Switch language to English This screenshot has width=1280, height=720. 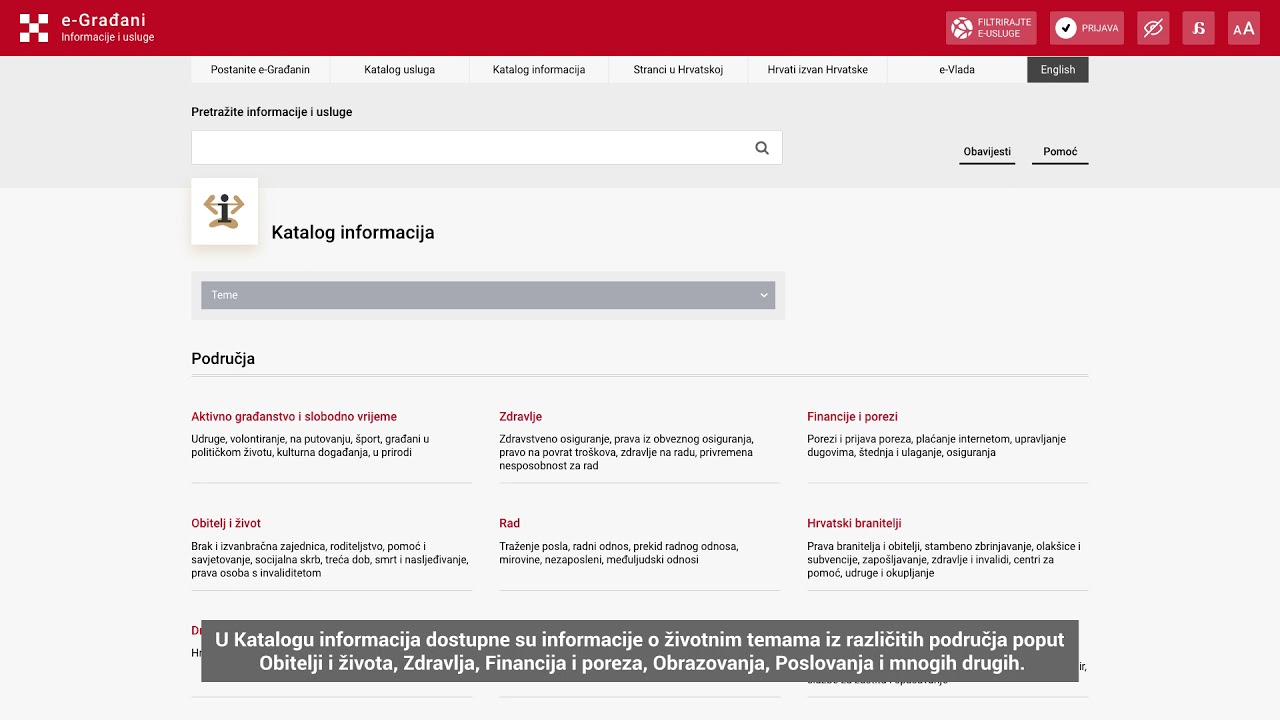(1058, 70)
